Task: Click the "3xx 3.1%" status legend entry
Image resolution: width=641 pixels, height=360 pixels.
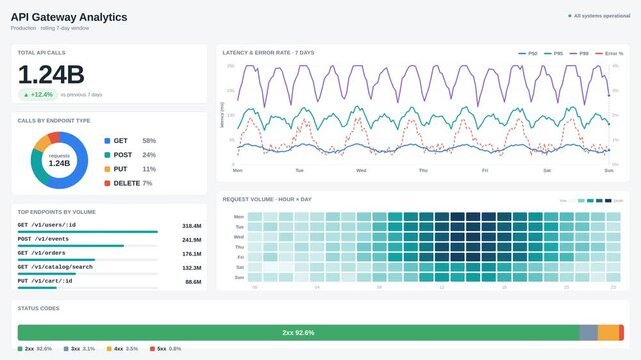Action: click(x=79, y=349)
